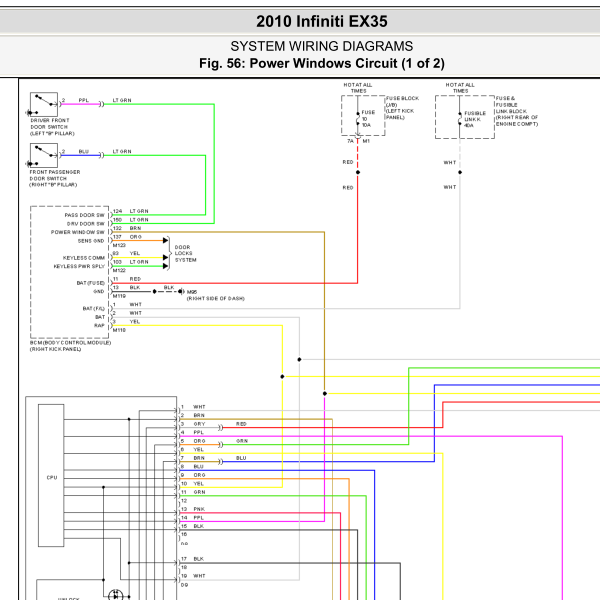Click the 'DRV DOOR SW' BCM pin label
The width and height of the screenshot is (600, 600).
(85, 224)
